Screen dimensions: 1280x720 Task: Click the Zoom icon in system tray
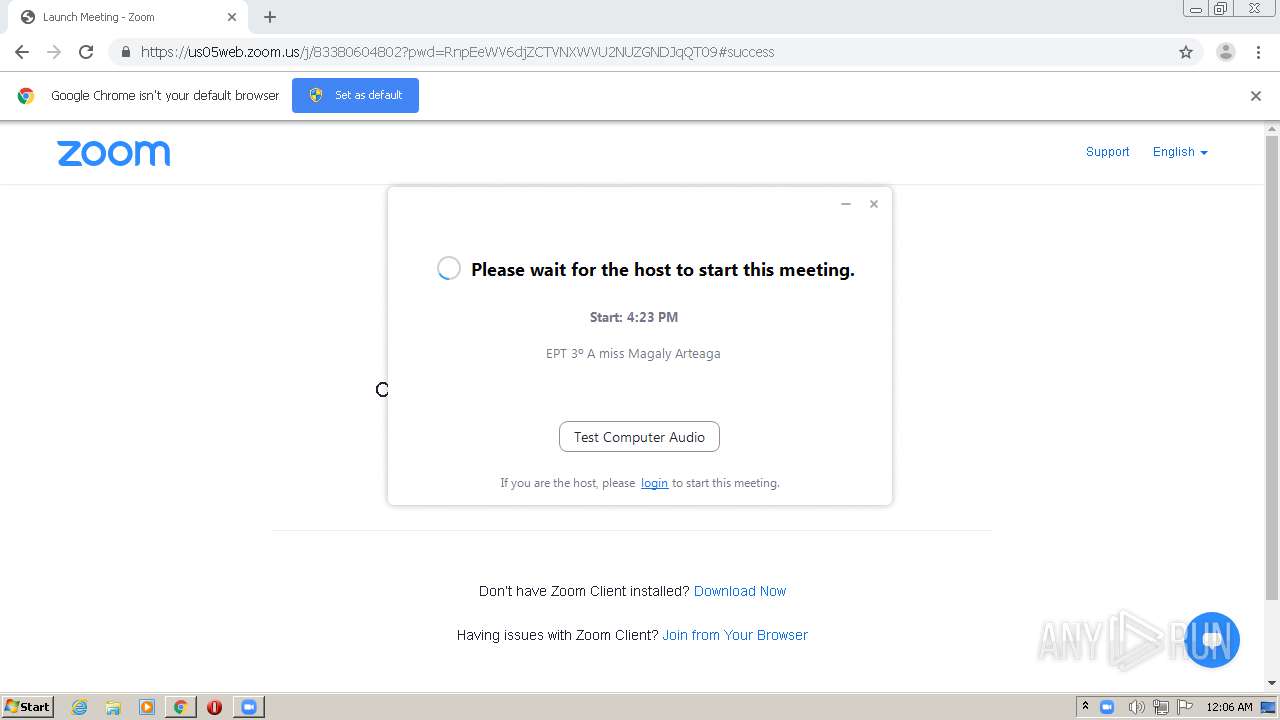click(1107, 707)
